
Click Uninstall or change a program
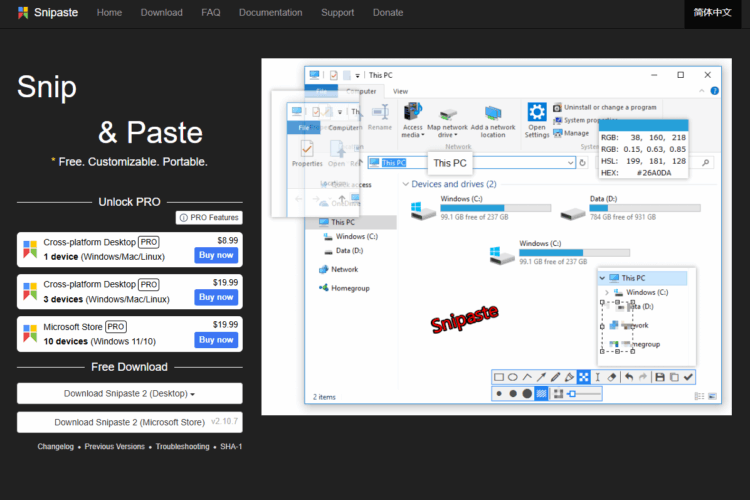point(605,108)
